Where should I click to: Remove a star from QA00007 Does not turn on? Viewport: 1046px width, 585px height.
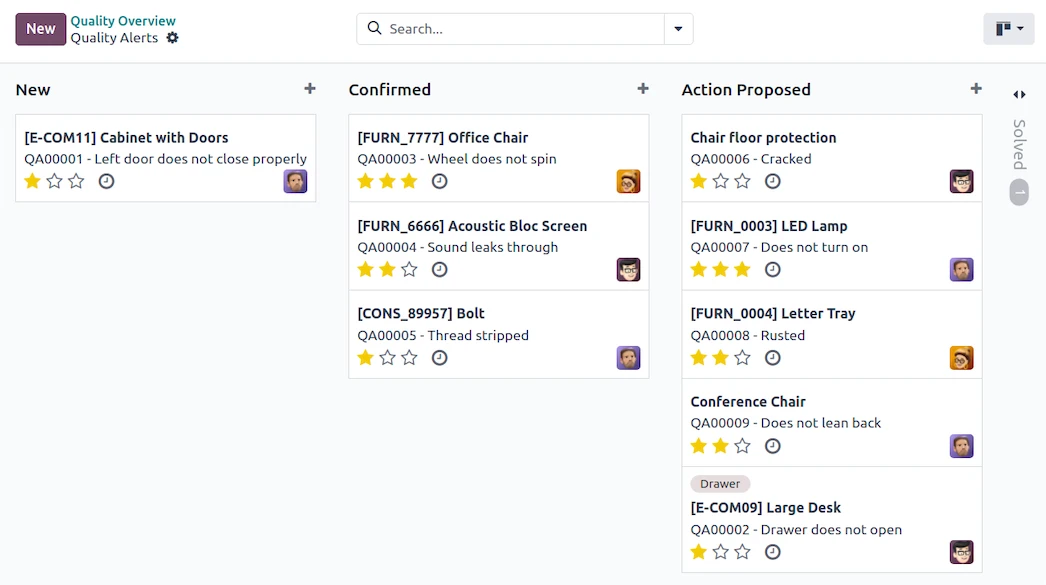[x=720, y=269]
